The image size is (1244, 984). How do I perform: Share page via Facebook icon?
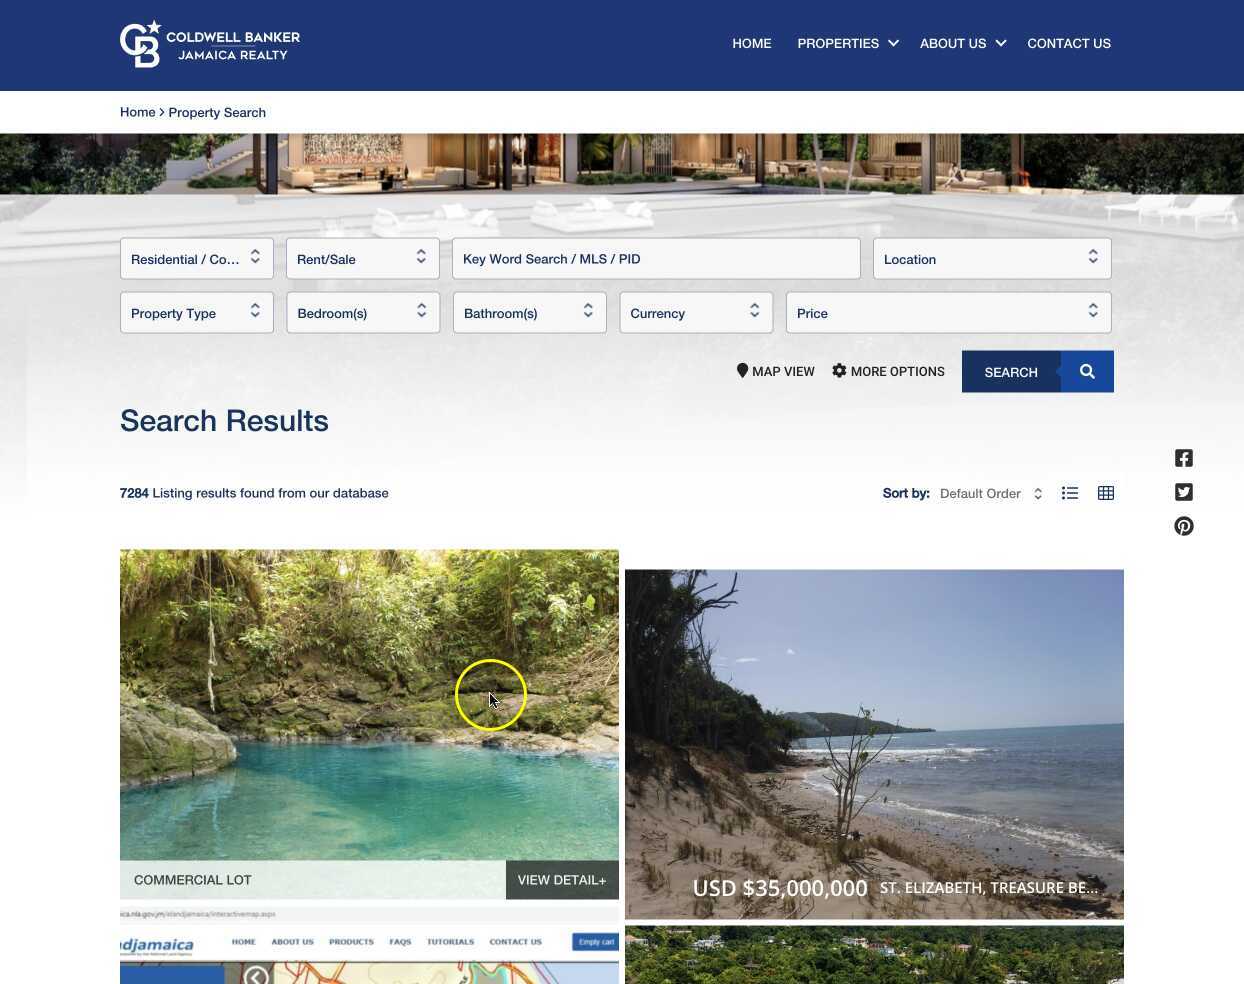[1184, 458]
